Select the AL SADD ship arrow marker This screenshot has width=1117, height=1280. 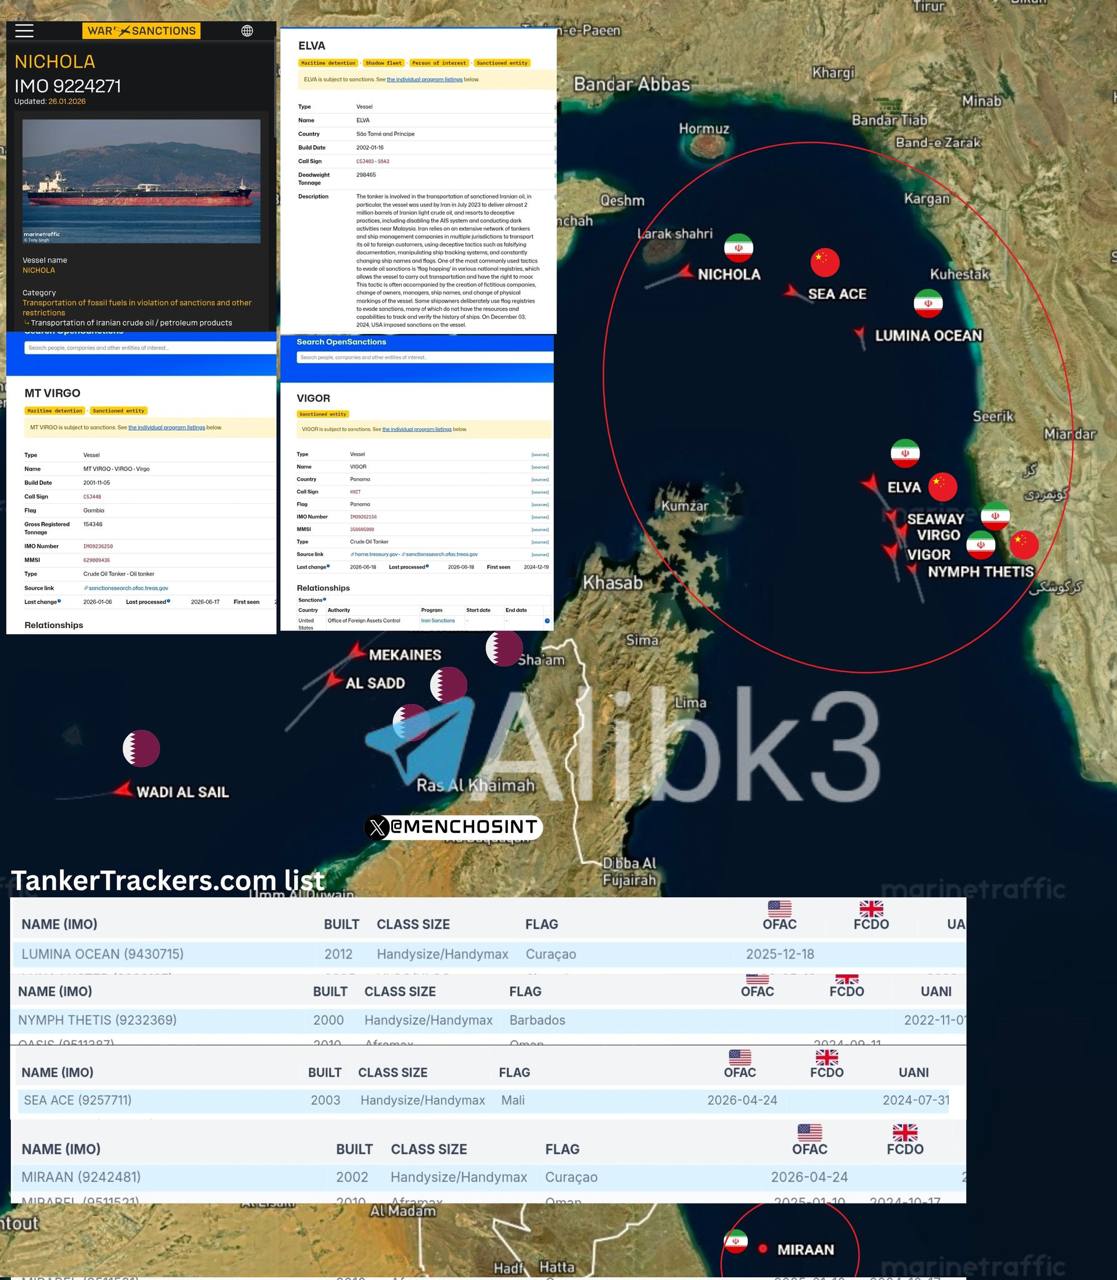(x=334, y=681)
